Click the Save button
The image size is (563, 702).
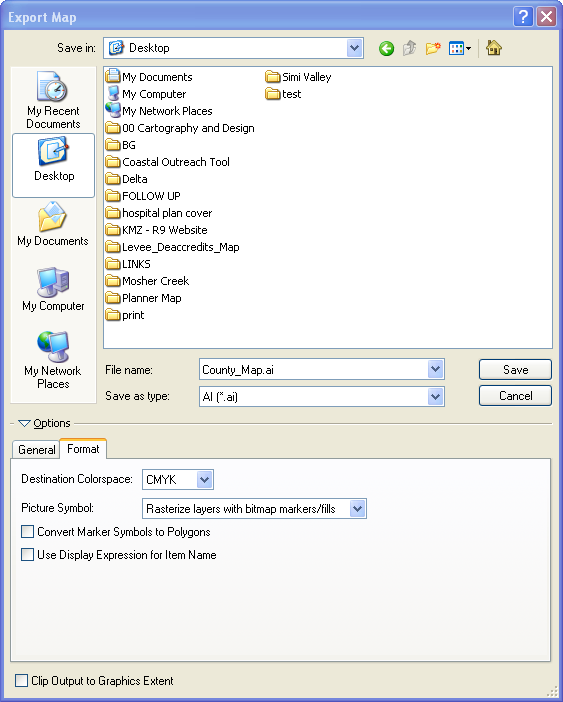[x=515, y=370]
